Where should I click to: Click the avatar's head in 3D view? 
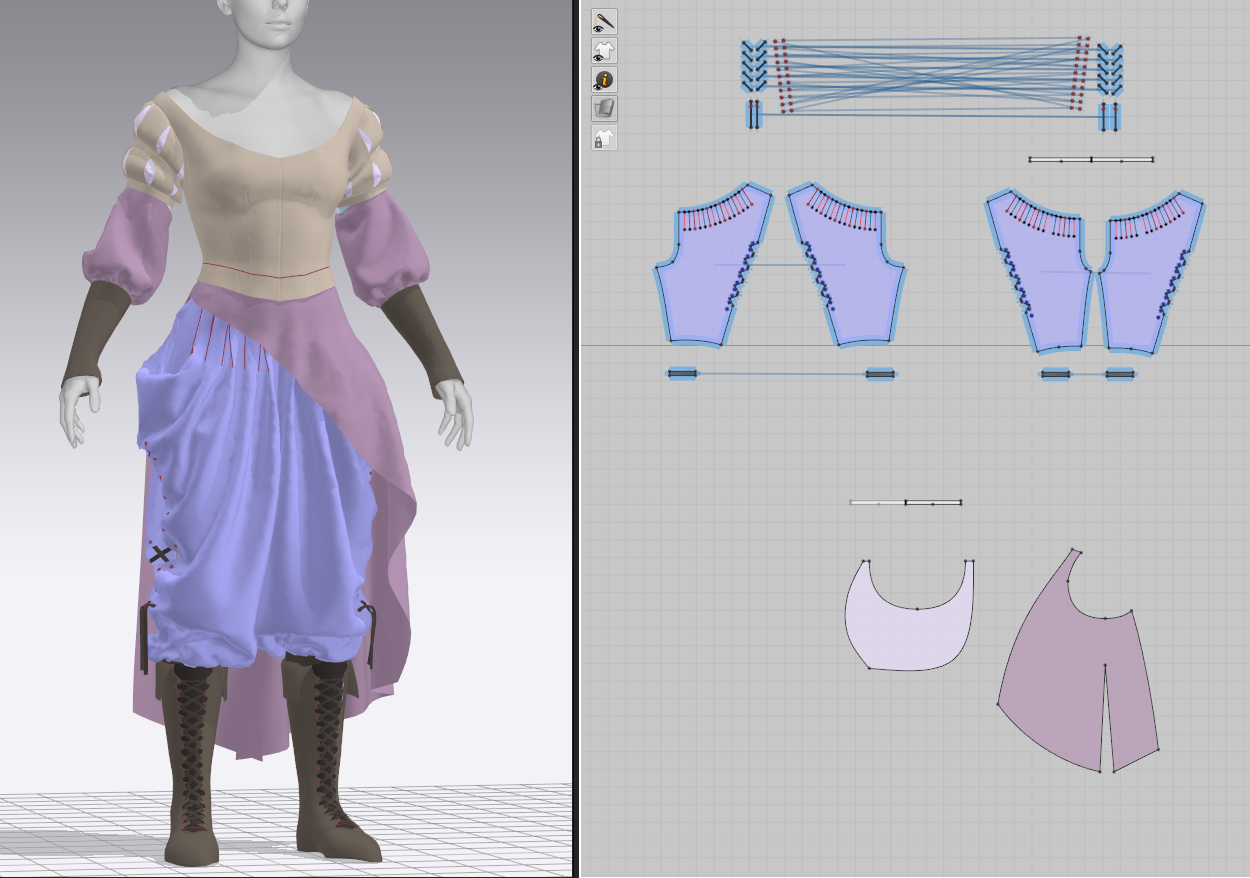pyautogui.click(x=266, y=20)
